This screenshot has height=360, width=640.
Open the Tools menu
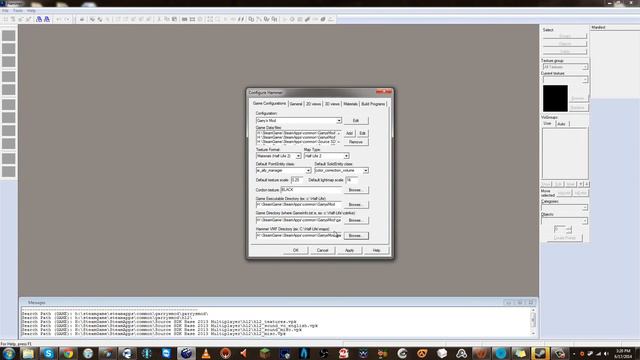coord(18,11)
